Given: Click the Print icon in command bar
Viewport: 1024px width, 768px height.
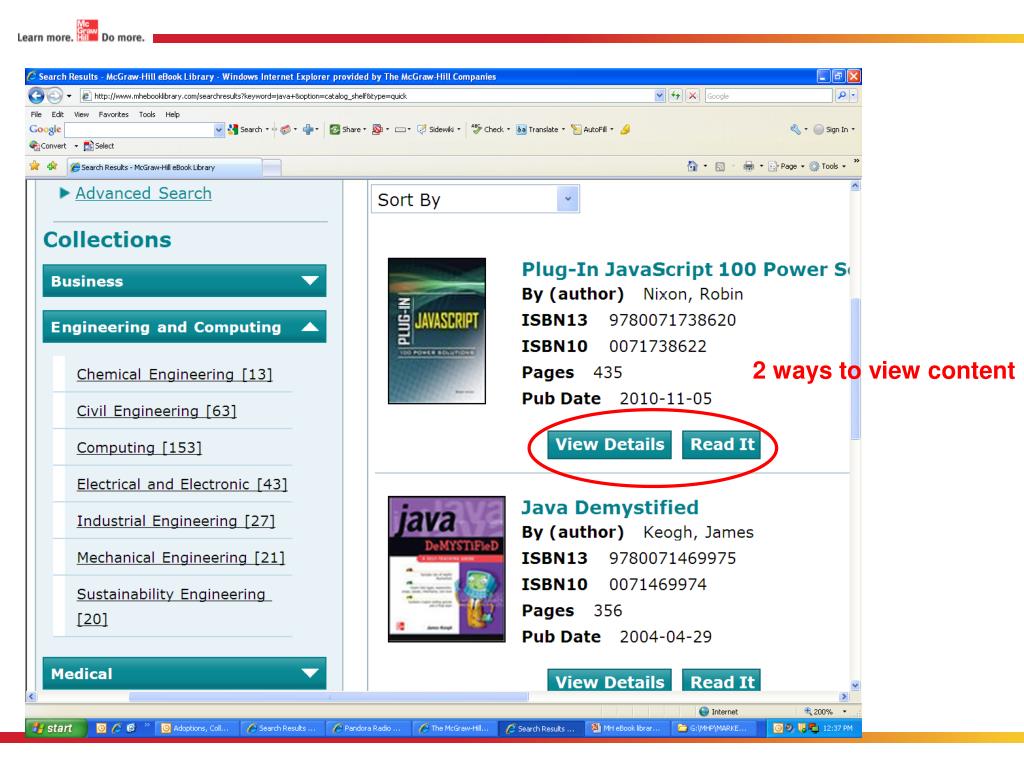Looking at the screenshot, I should pyautogui.click(x=748, y=166).
